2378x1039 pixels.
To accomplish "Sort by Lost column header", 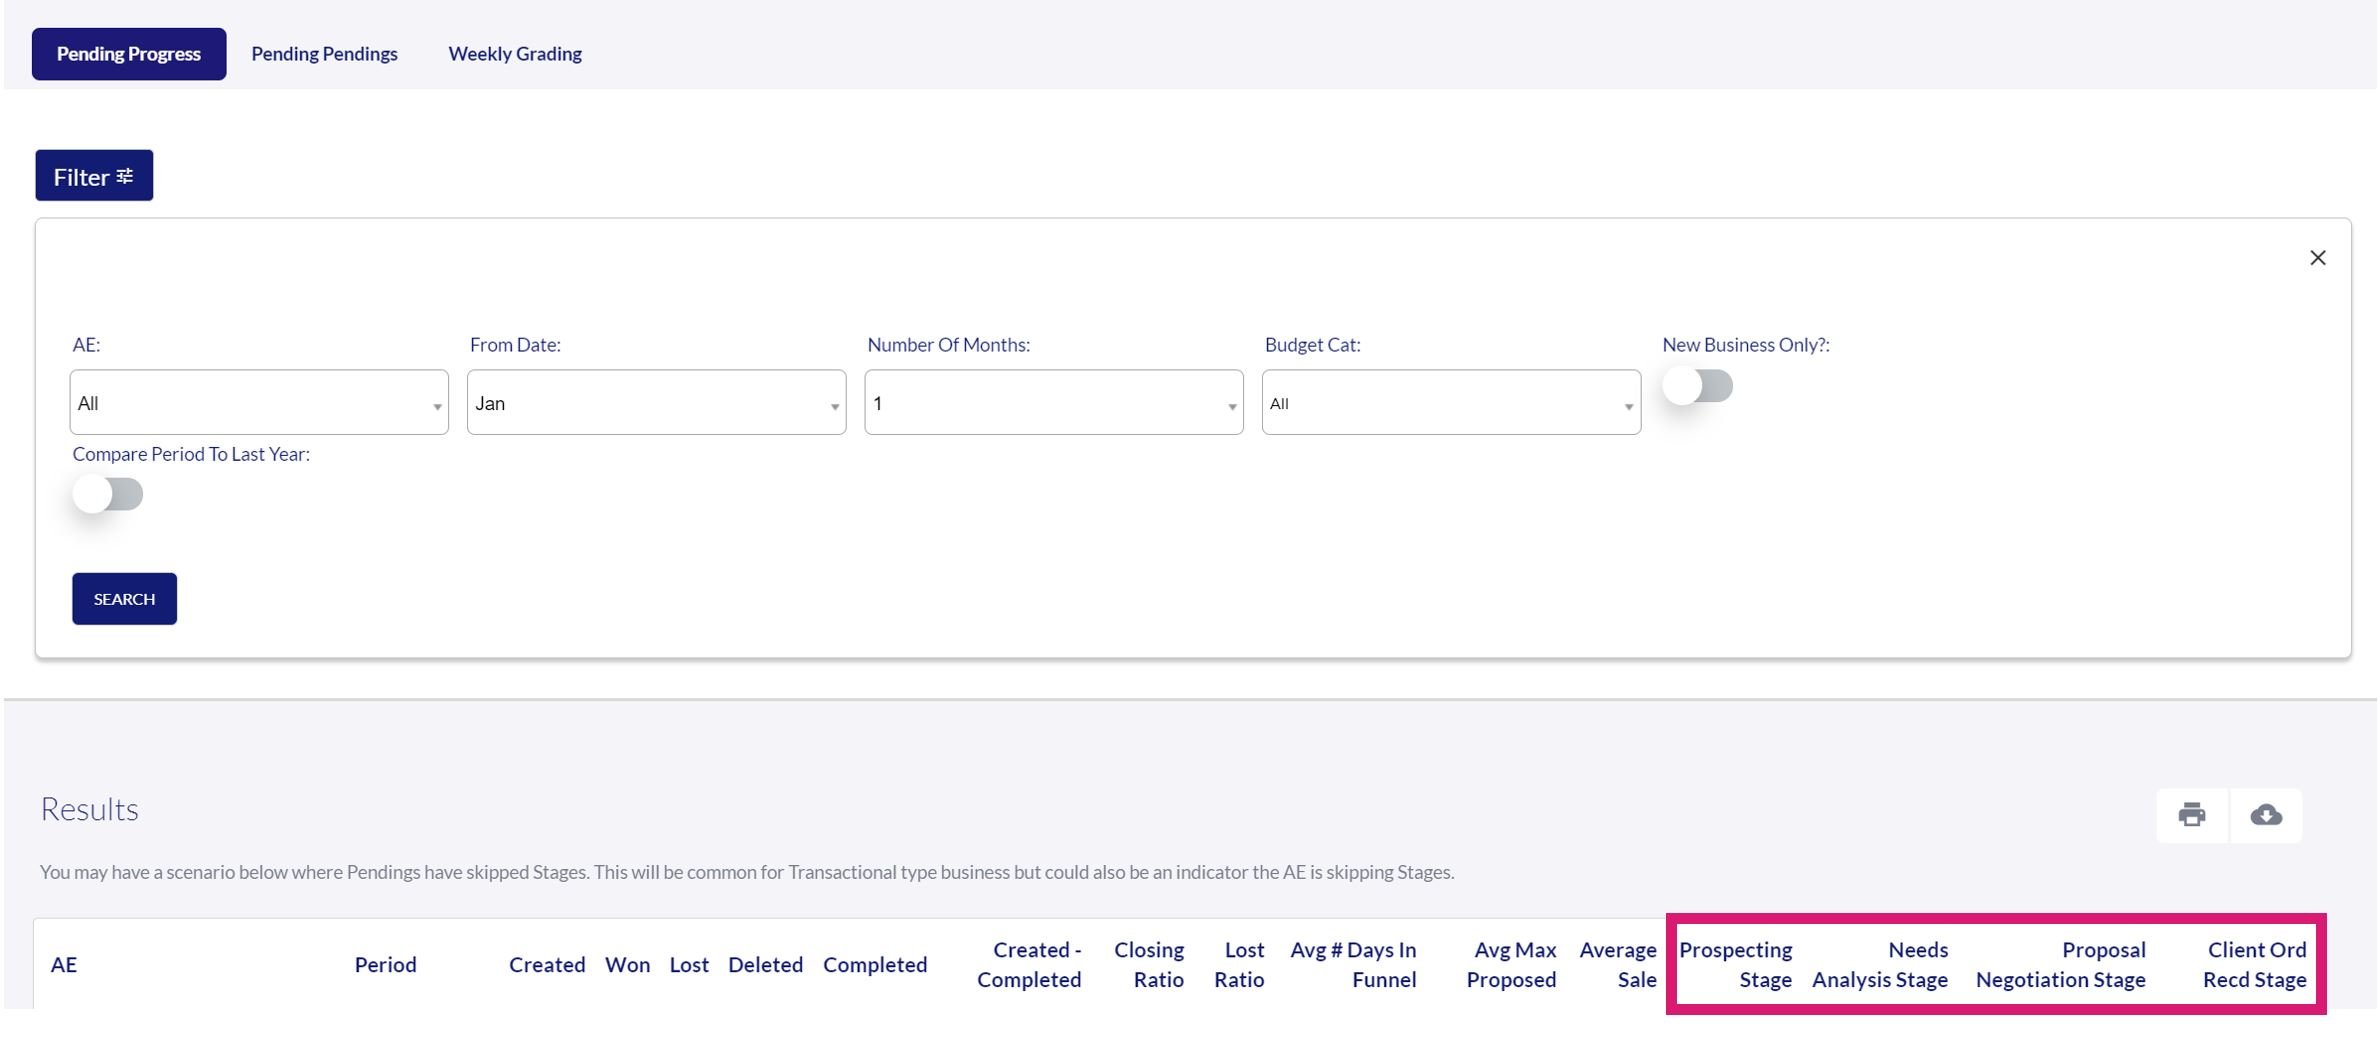I will 689,965.
